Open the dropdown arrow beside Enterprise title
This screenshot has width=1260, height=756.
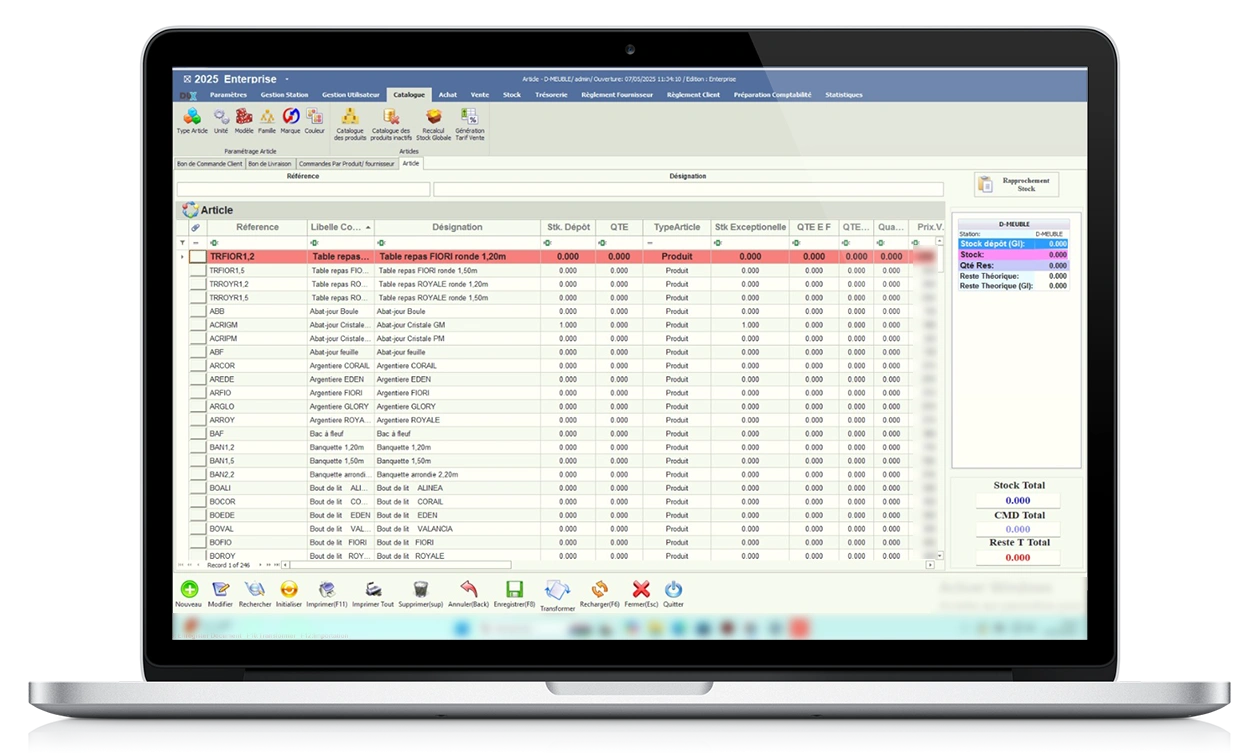coord(287,79)
